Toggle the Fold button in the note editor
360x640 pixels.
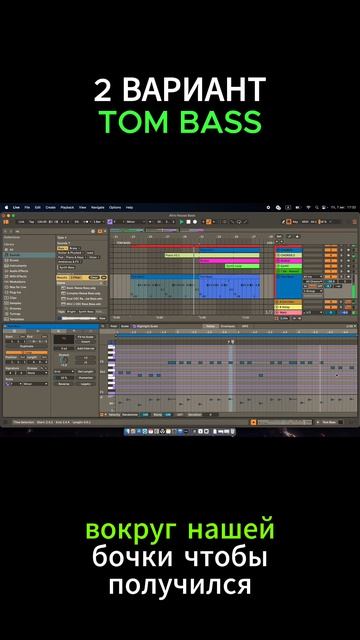[113, 326]
